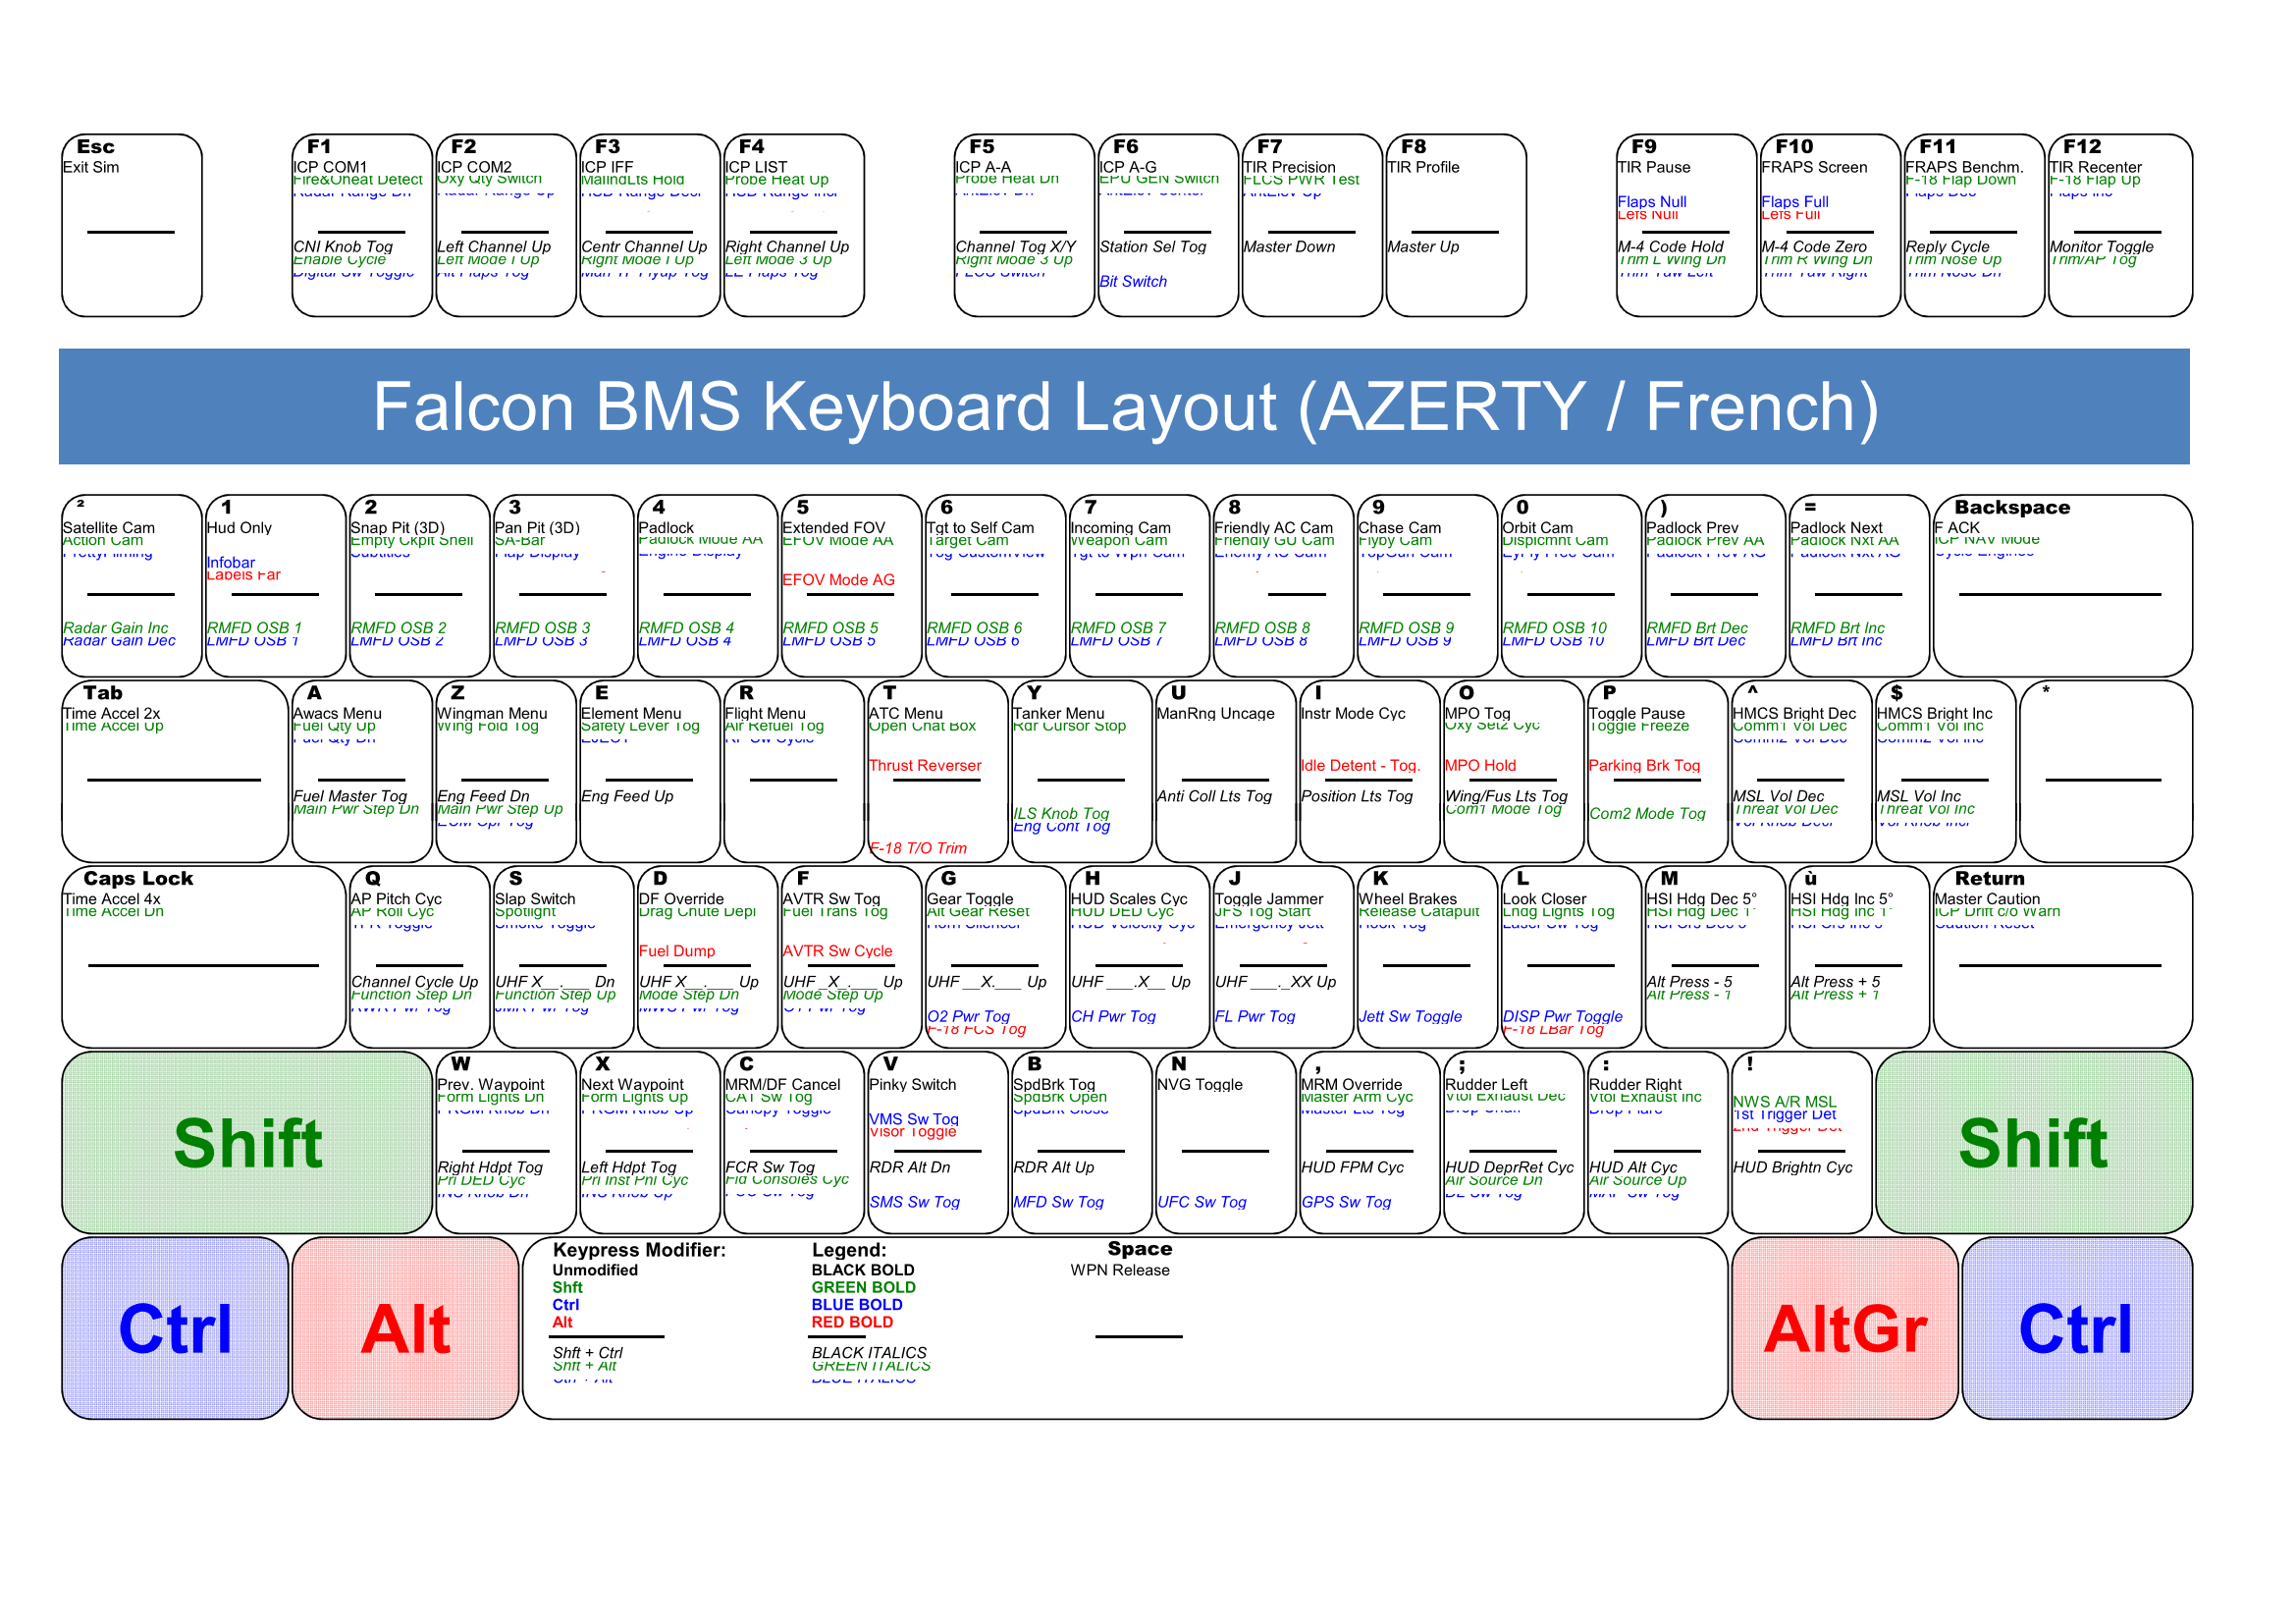Image resolution: width=2296 pixels, height=1624 pixels.
Task: Click the red AltGr key
Action: tap(1844, 1328)
